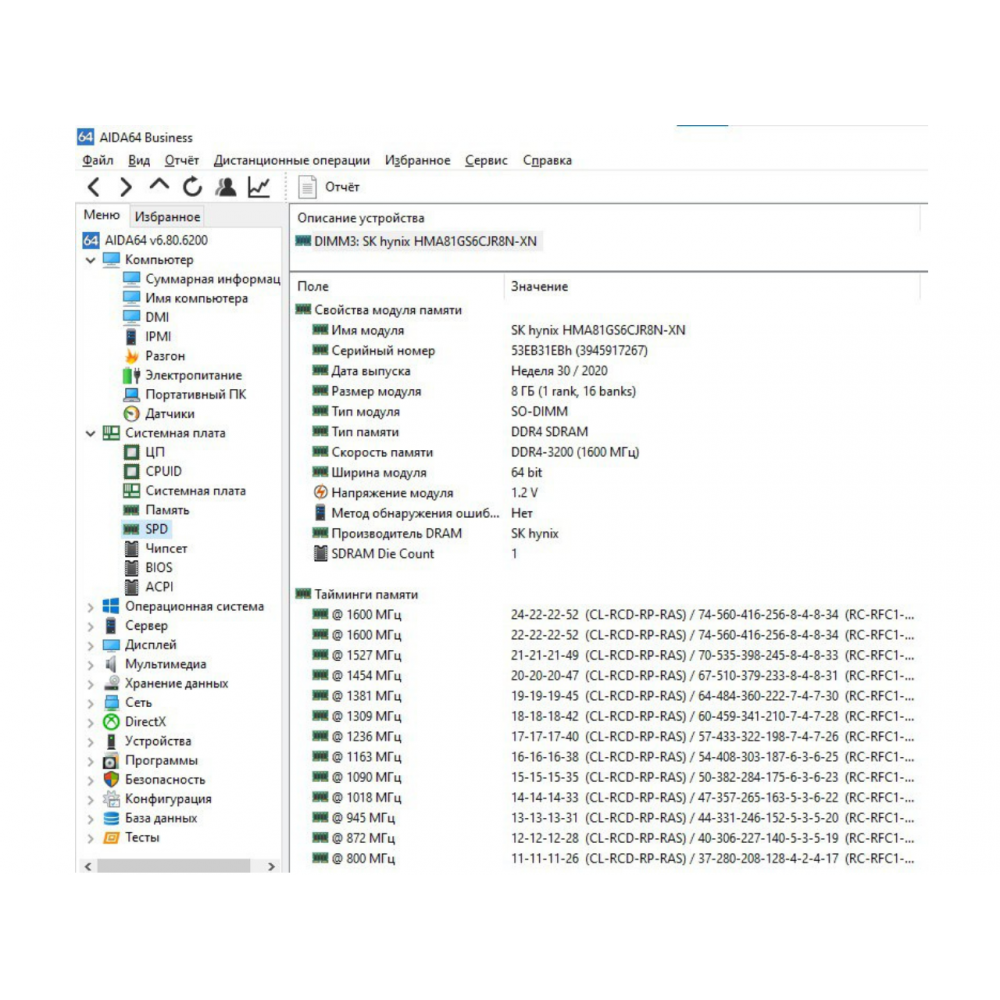Expand the Дисплей tree node
1000x1000 pixels.
click(x=91, y=645)
